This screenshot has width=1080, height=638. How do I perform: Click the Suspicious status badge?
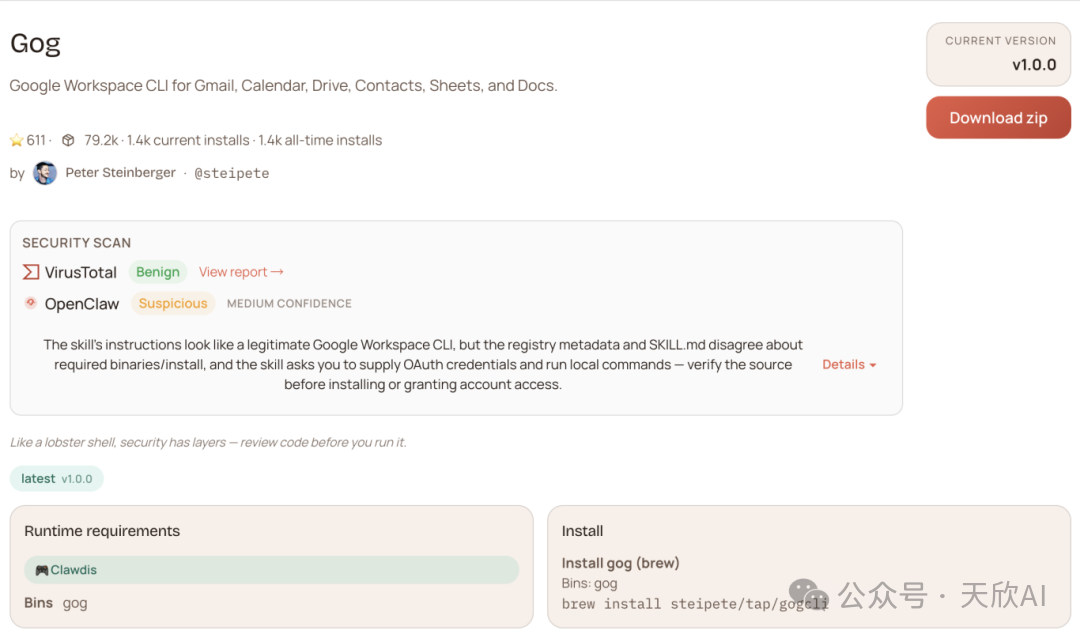[x=173, y=303]
